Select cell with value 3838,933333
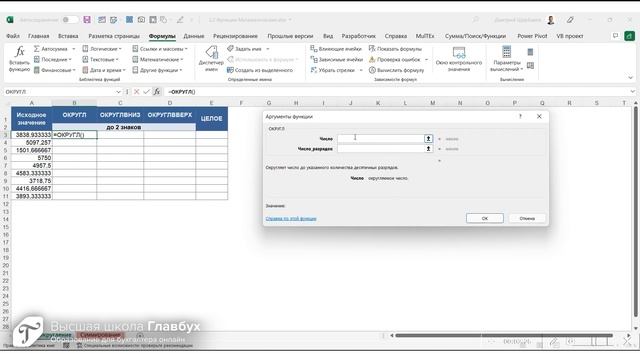The height and width of the screenshot is (360, 640). (x=32, y=135)
